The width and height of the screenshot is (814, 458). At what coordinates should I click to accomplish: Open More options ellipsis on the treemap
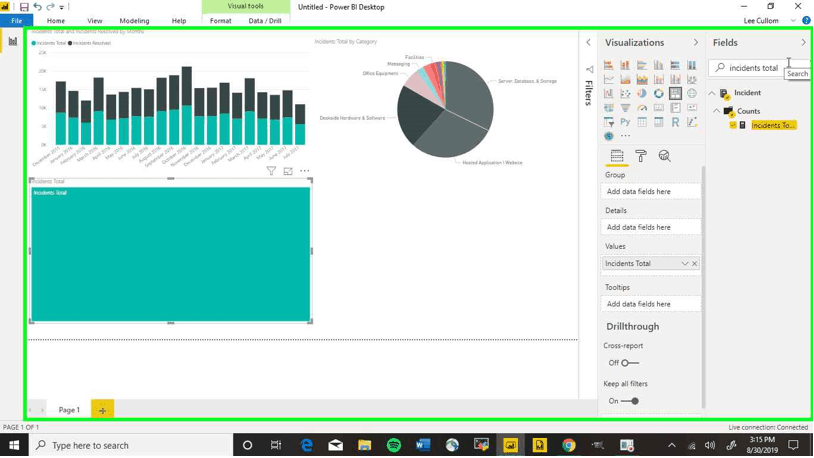305,171
